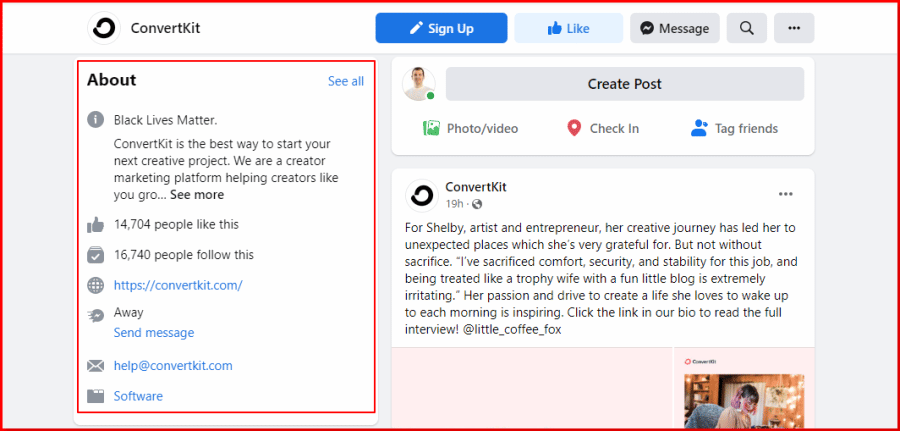Click the info icon beside Black Lives Matter
This screenshot has height=431, width=900.
tap(95, 120)
